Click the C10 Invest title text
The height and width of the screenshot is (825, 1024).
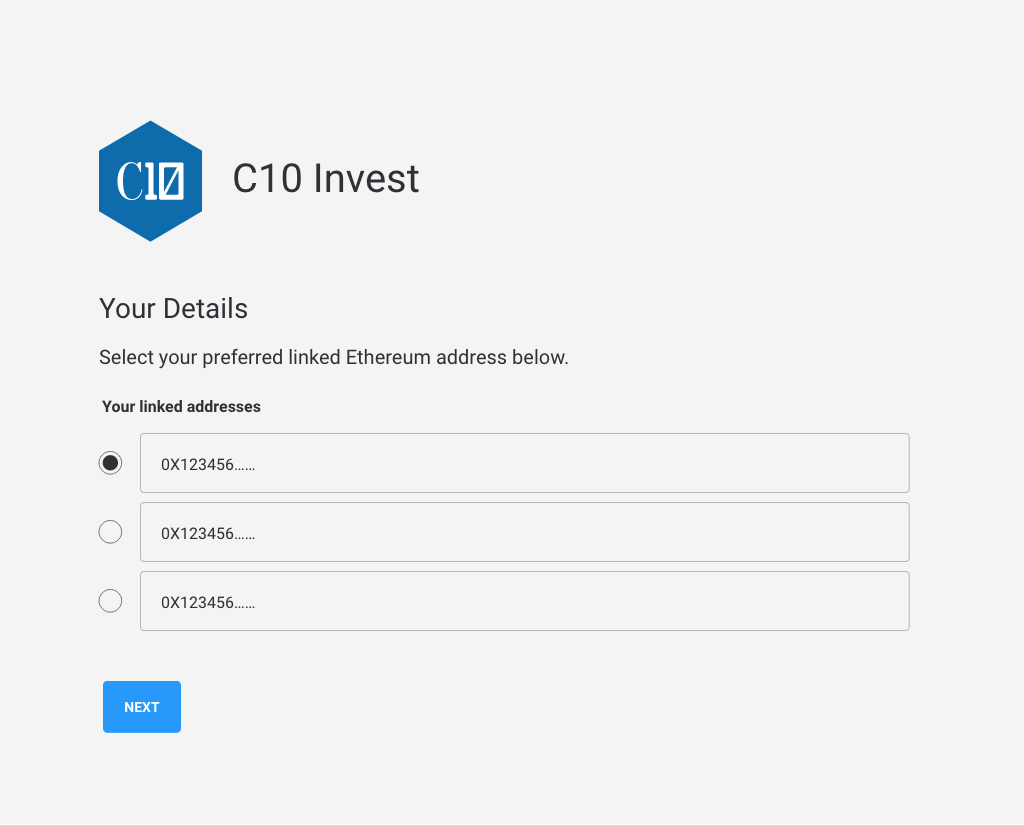(325, 178)
